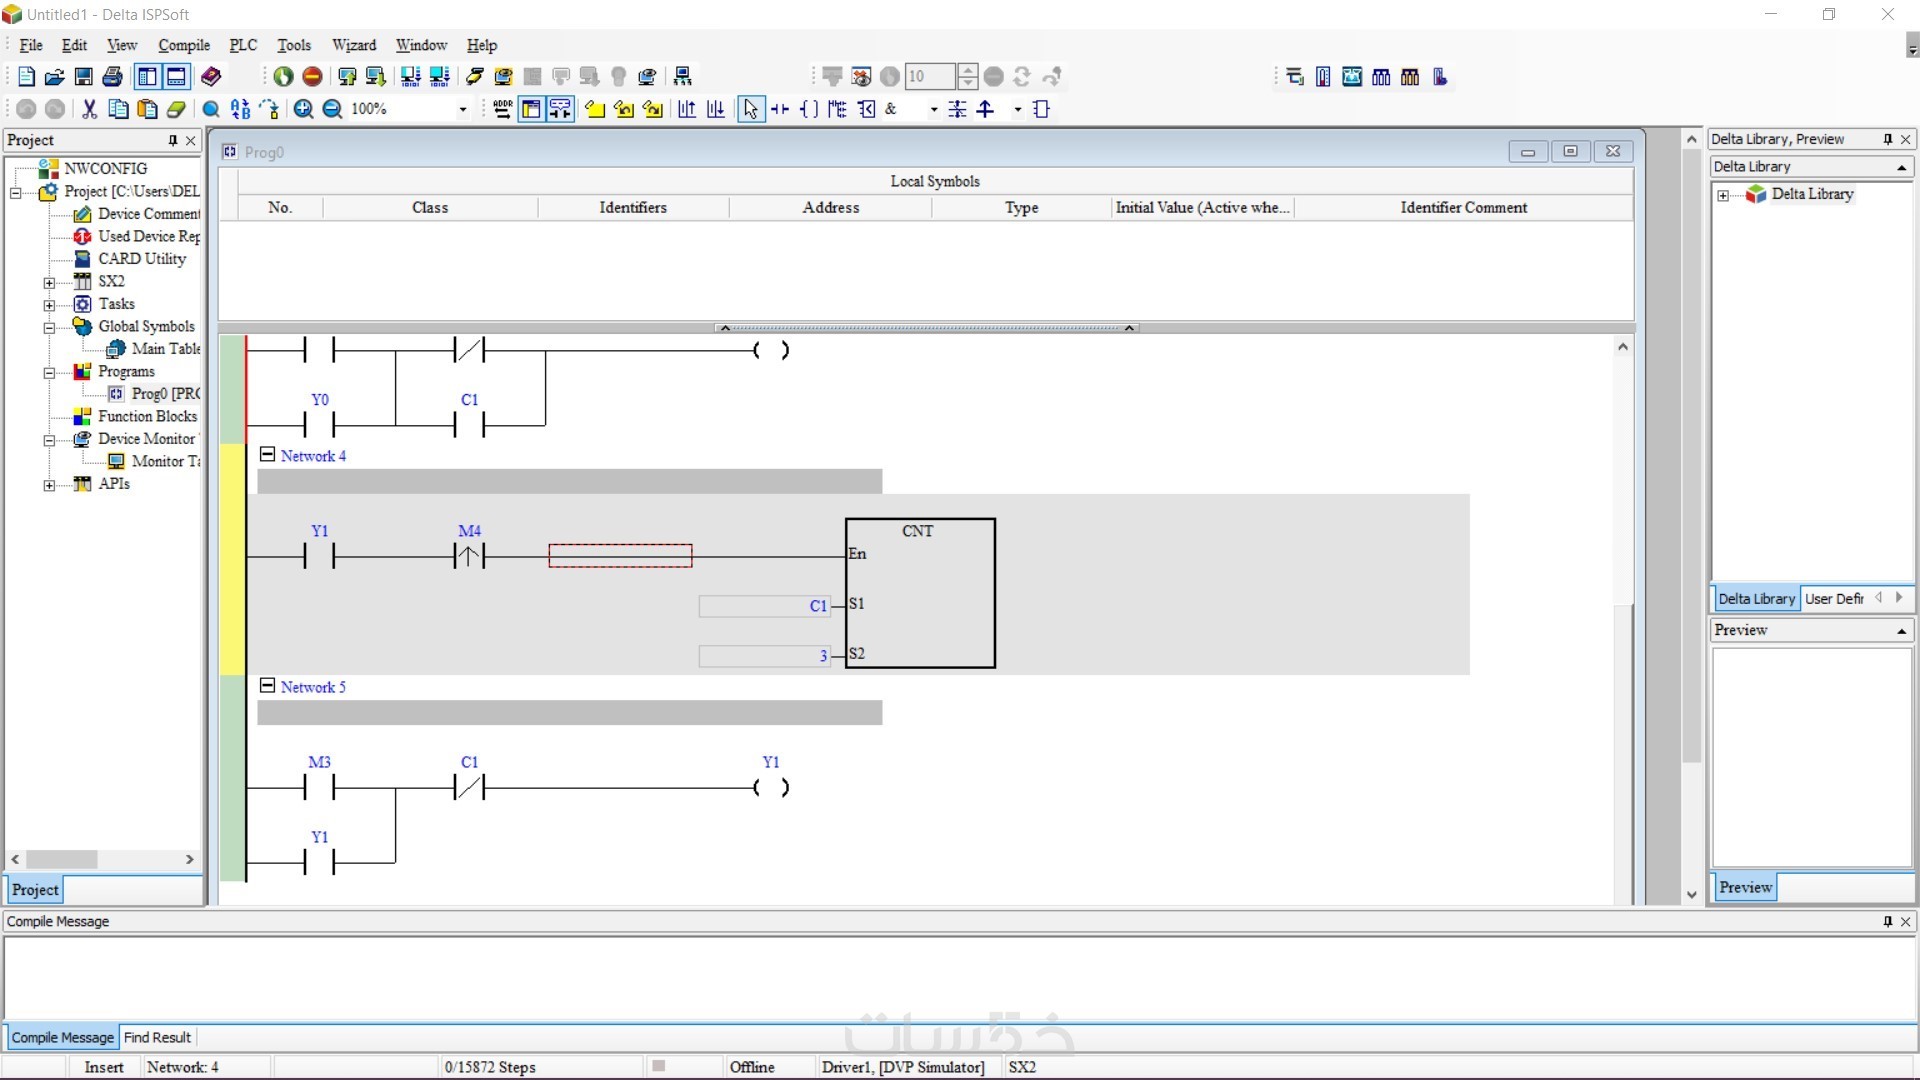
Task: Click the Cut scissors icon
Action: pos(89,109)
